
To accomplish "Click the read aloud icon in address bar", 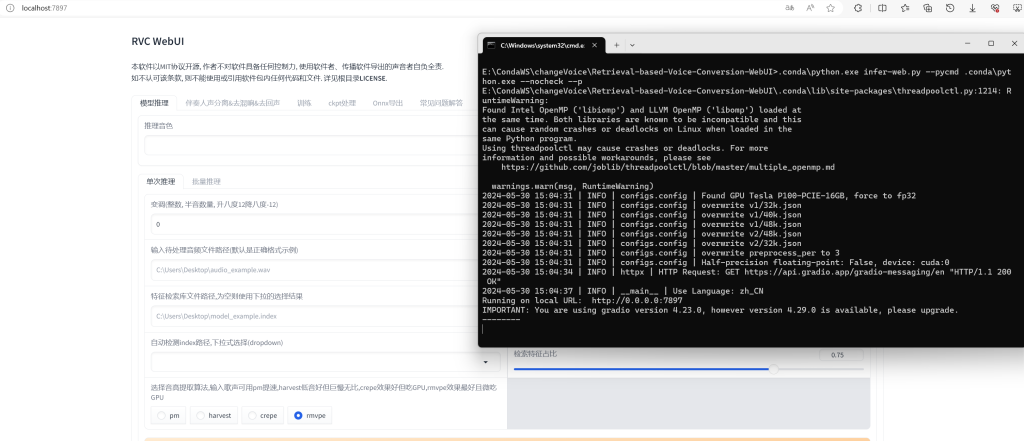I will coord(810,8).
